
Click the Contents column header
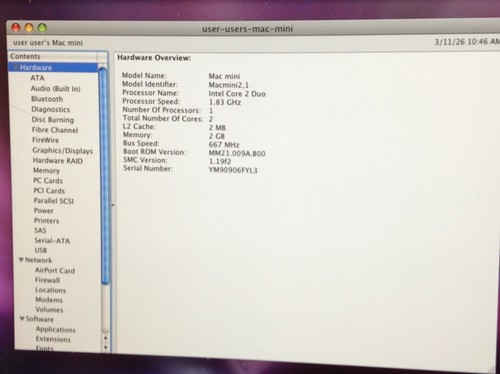[53, 56]
